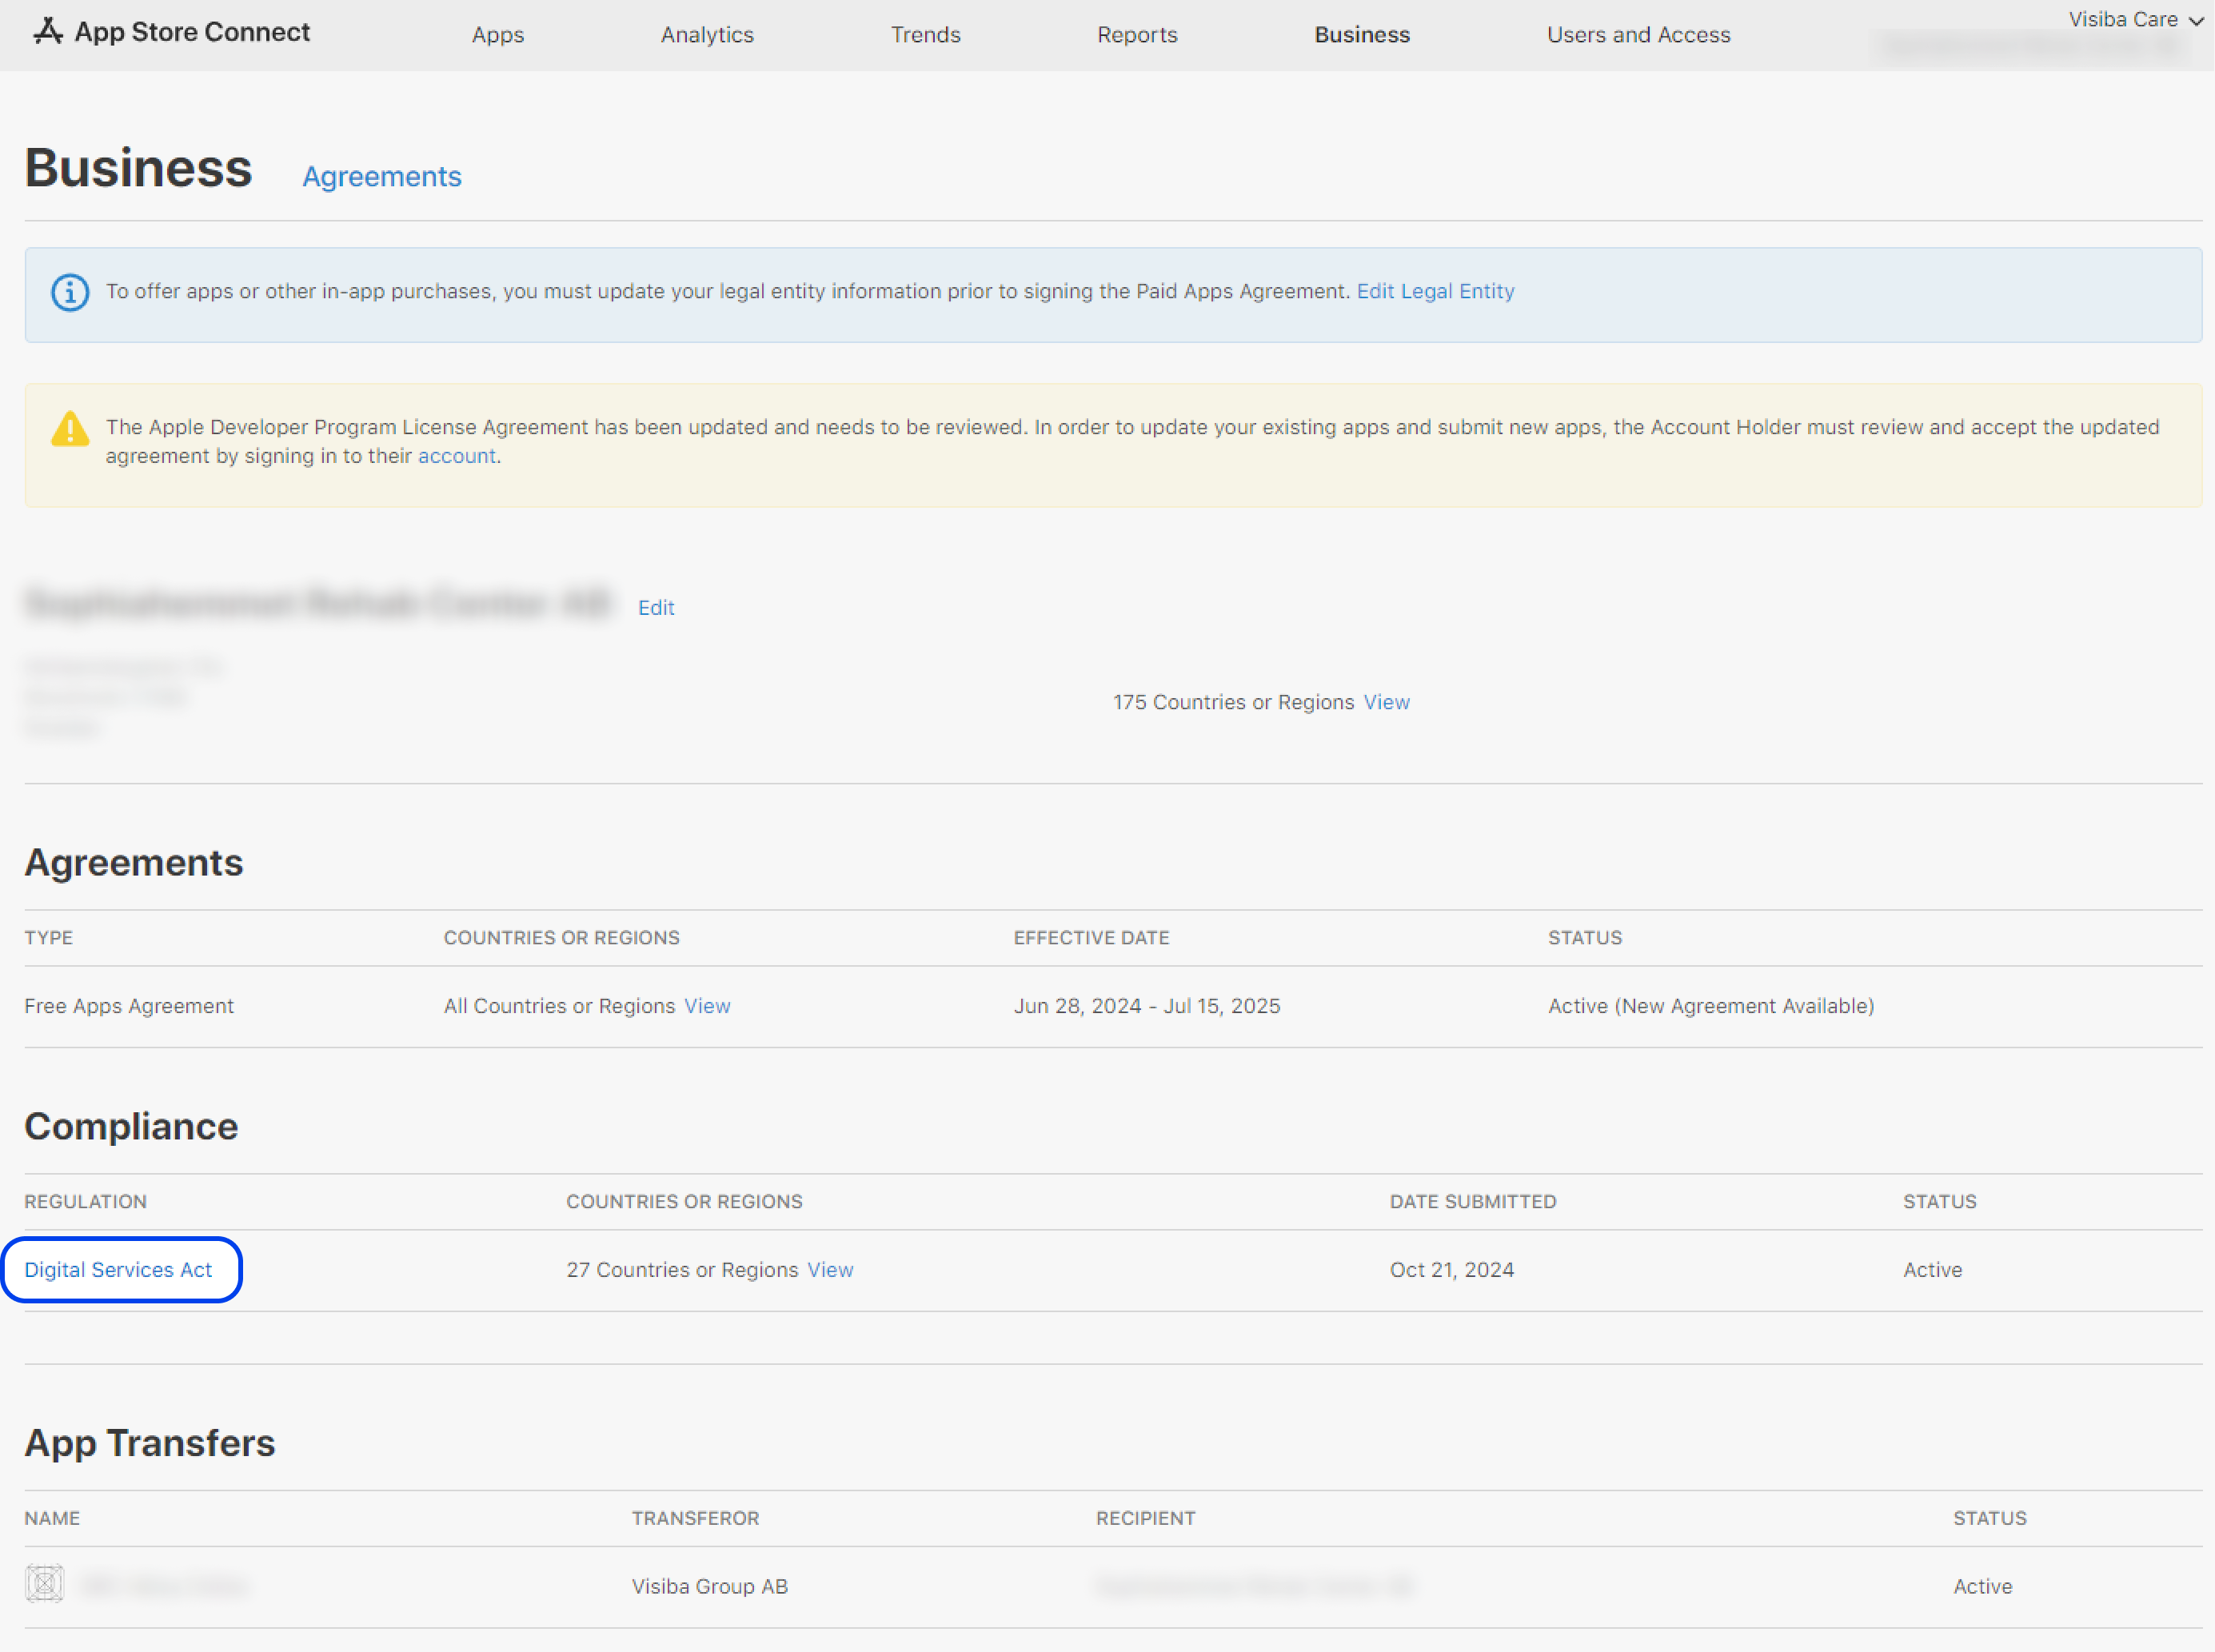Click the Active (New Agreement Available) status

pos(1711,1006)
